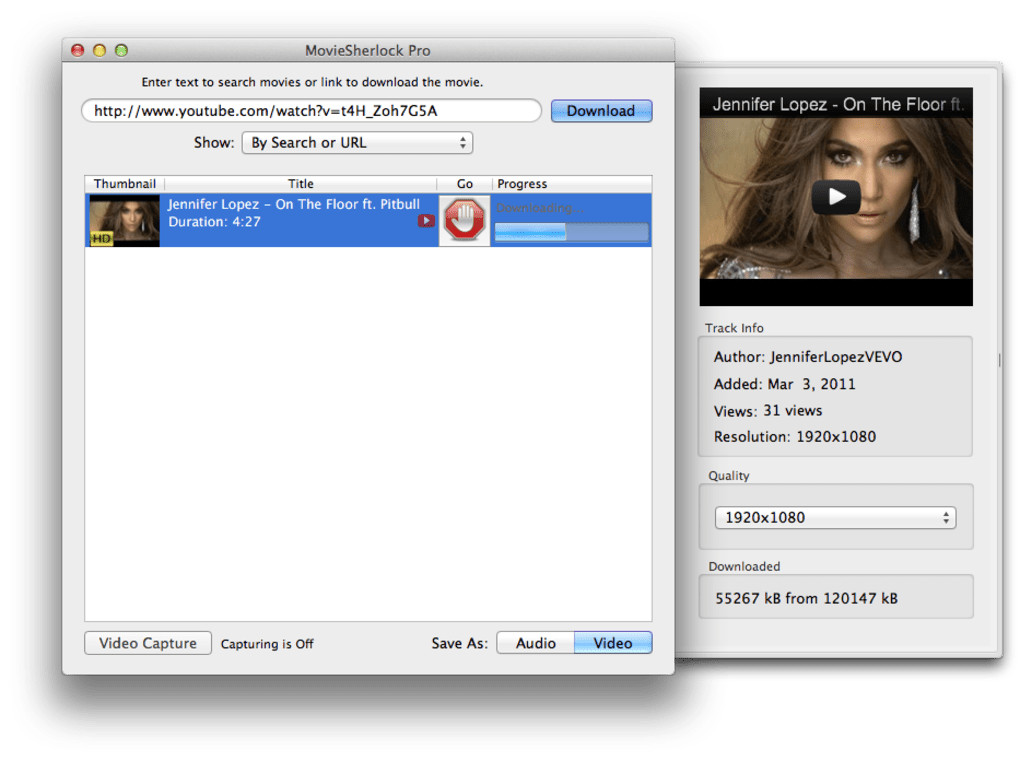Click the Author: JenniferLopezVEVO text
This screenshot has height=761, width=1020.
pyautogui.click(x=808, y=357)
